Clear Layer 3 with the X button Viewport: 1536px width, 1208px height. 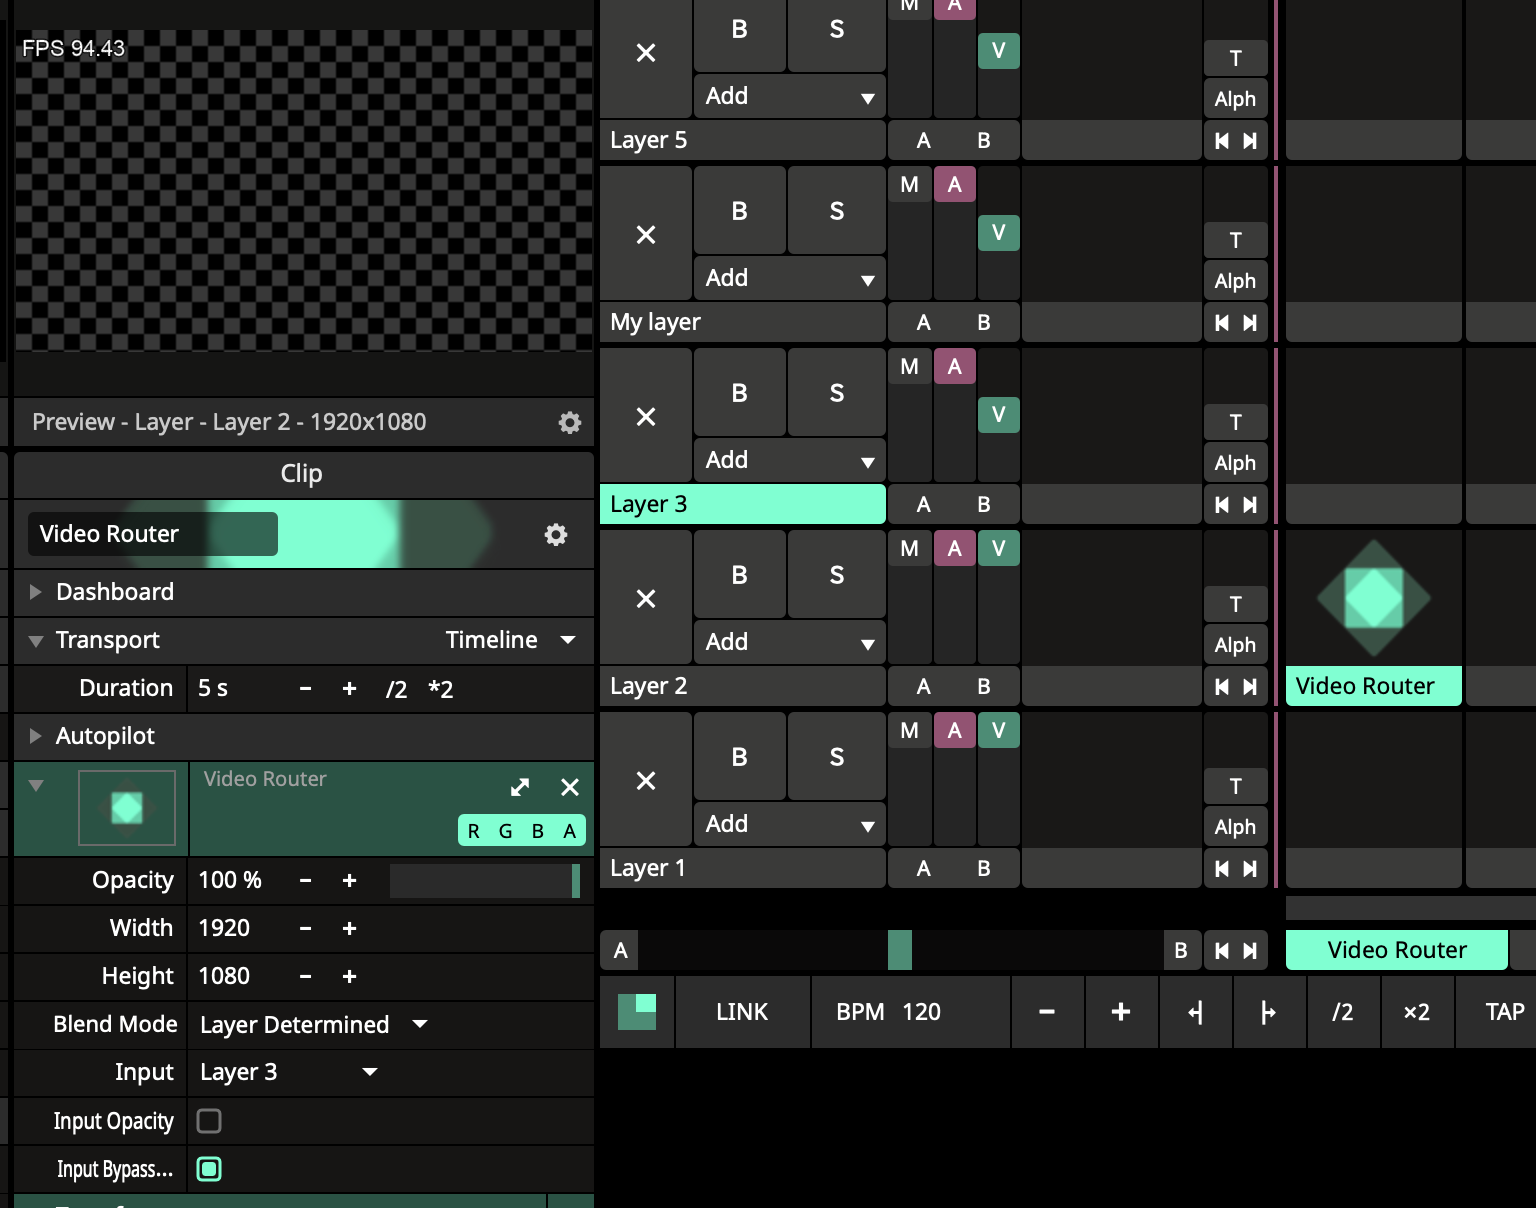click(646, 417)
